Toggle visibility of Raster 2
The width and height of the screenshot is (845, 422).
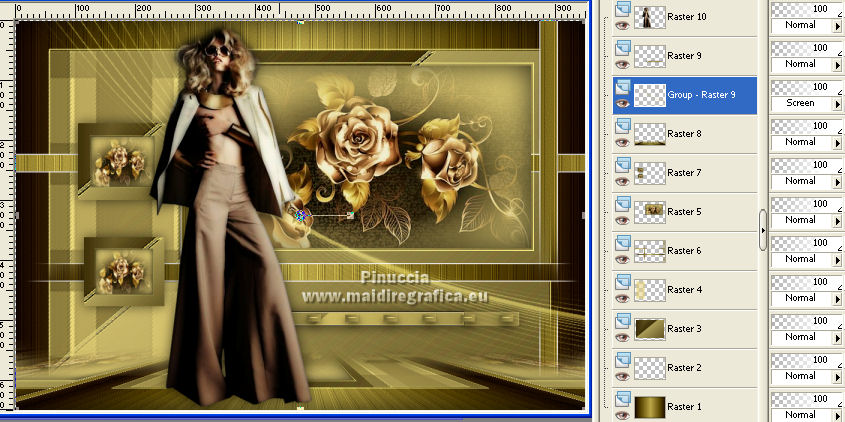pos(623,376)
